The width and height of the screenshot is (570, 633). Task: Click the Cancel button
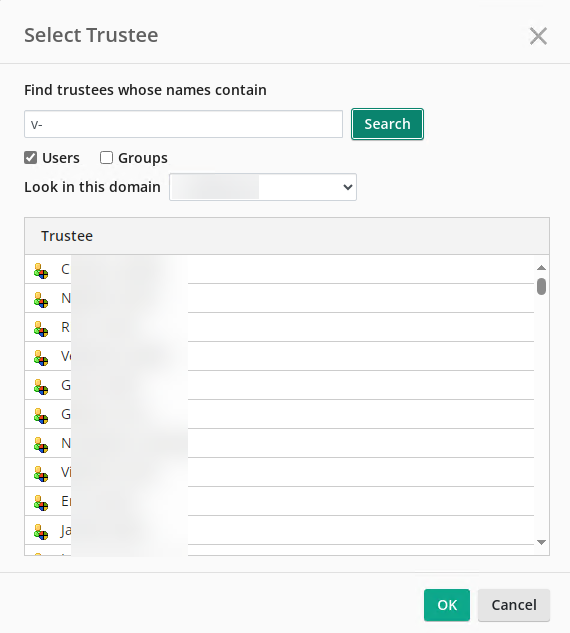(514, 605)
